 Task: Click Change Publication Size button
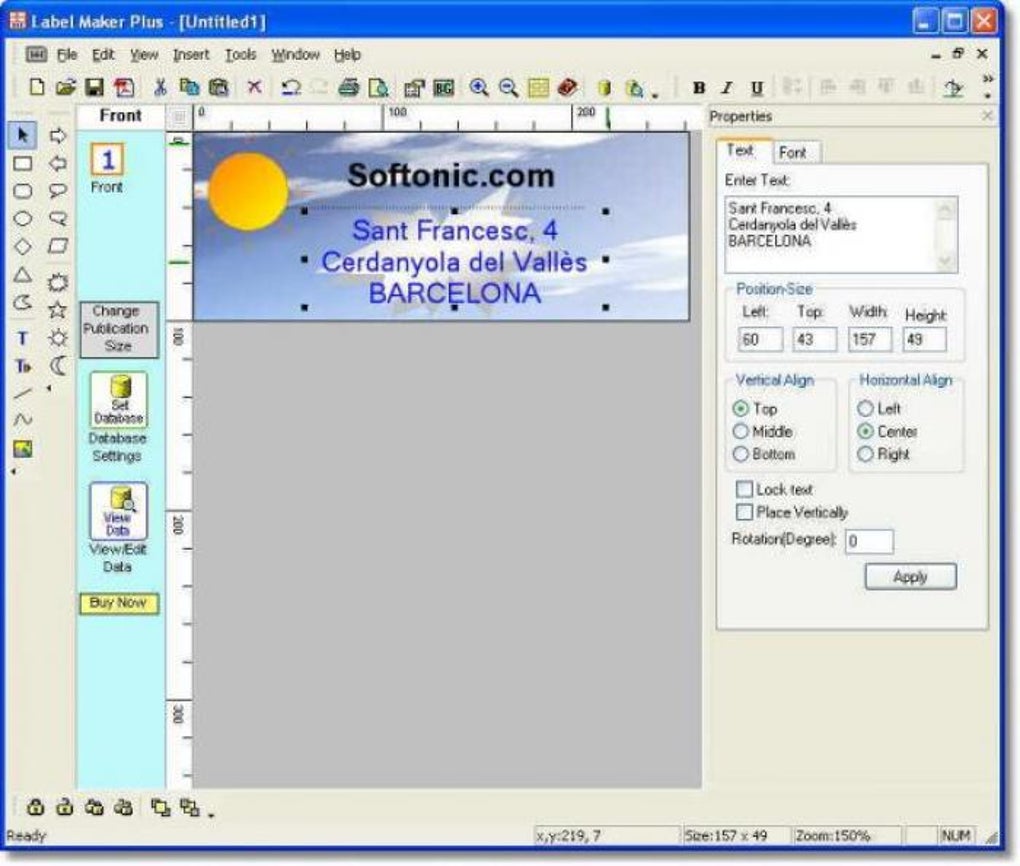point(119,329)
